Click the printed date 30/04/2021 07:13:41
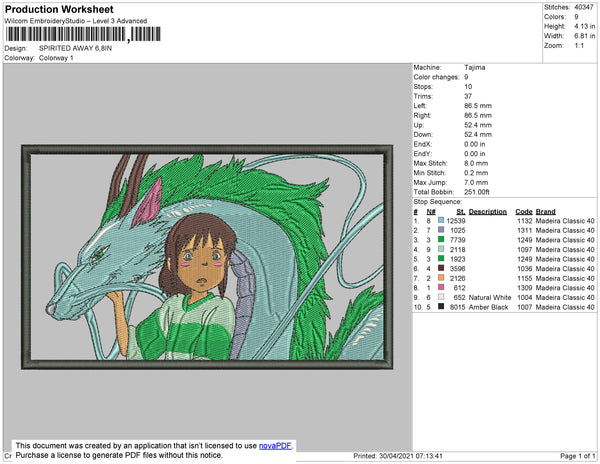 coord(411,456)
